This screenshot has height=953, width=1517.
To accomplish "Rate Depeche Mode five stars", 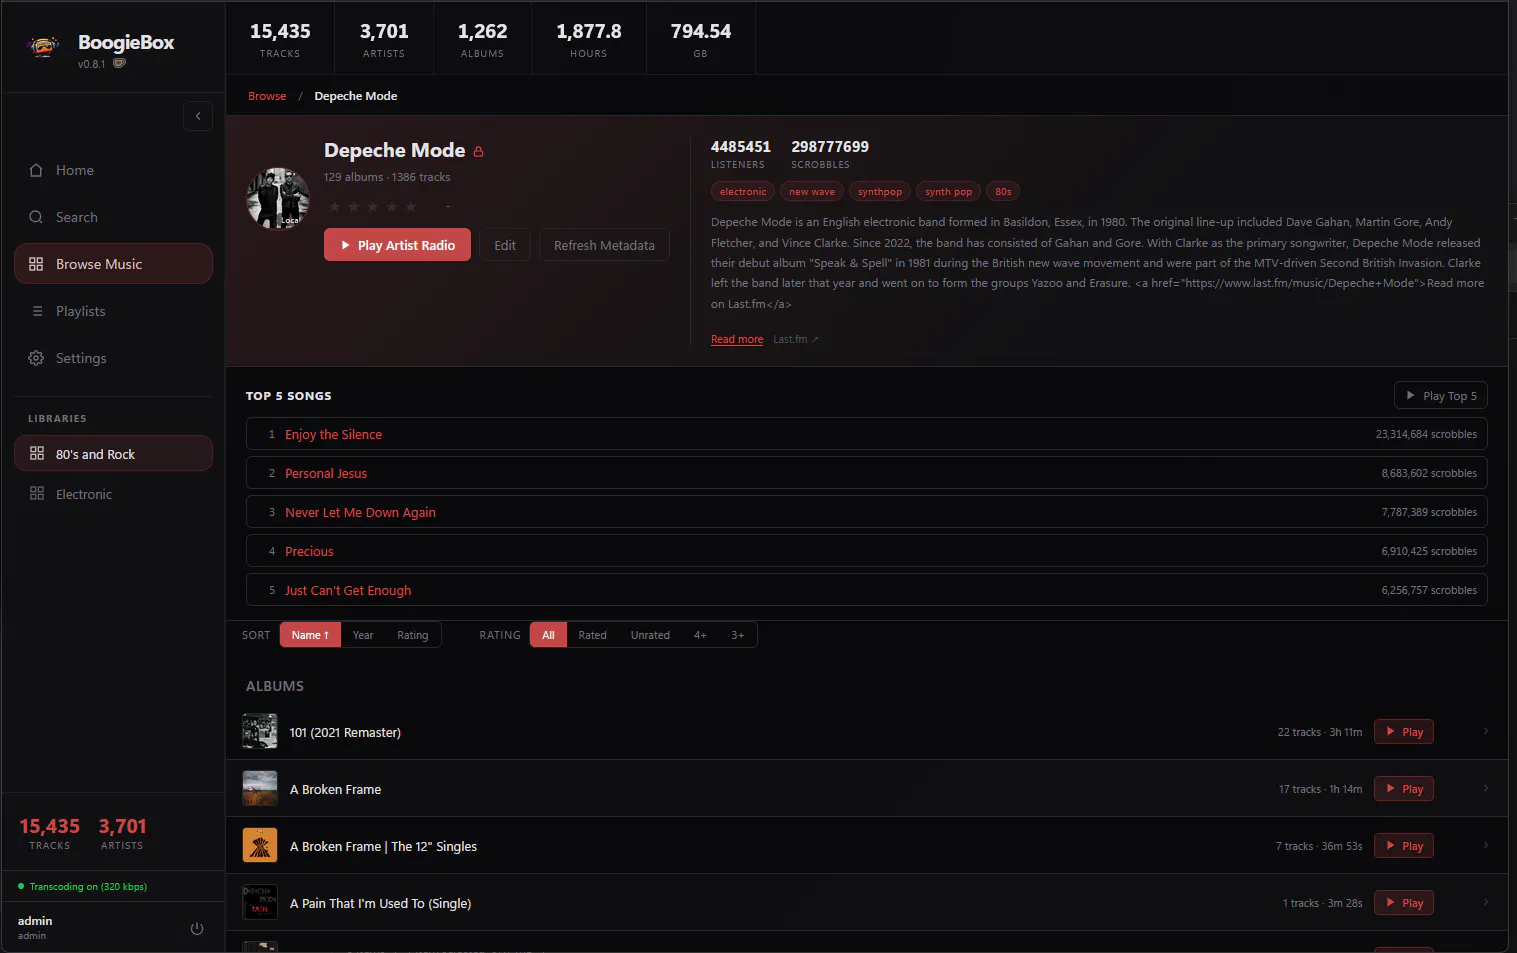I will click(411, 207).
